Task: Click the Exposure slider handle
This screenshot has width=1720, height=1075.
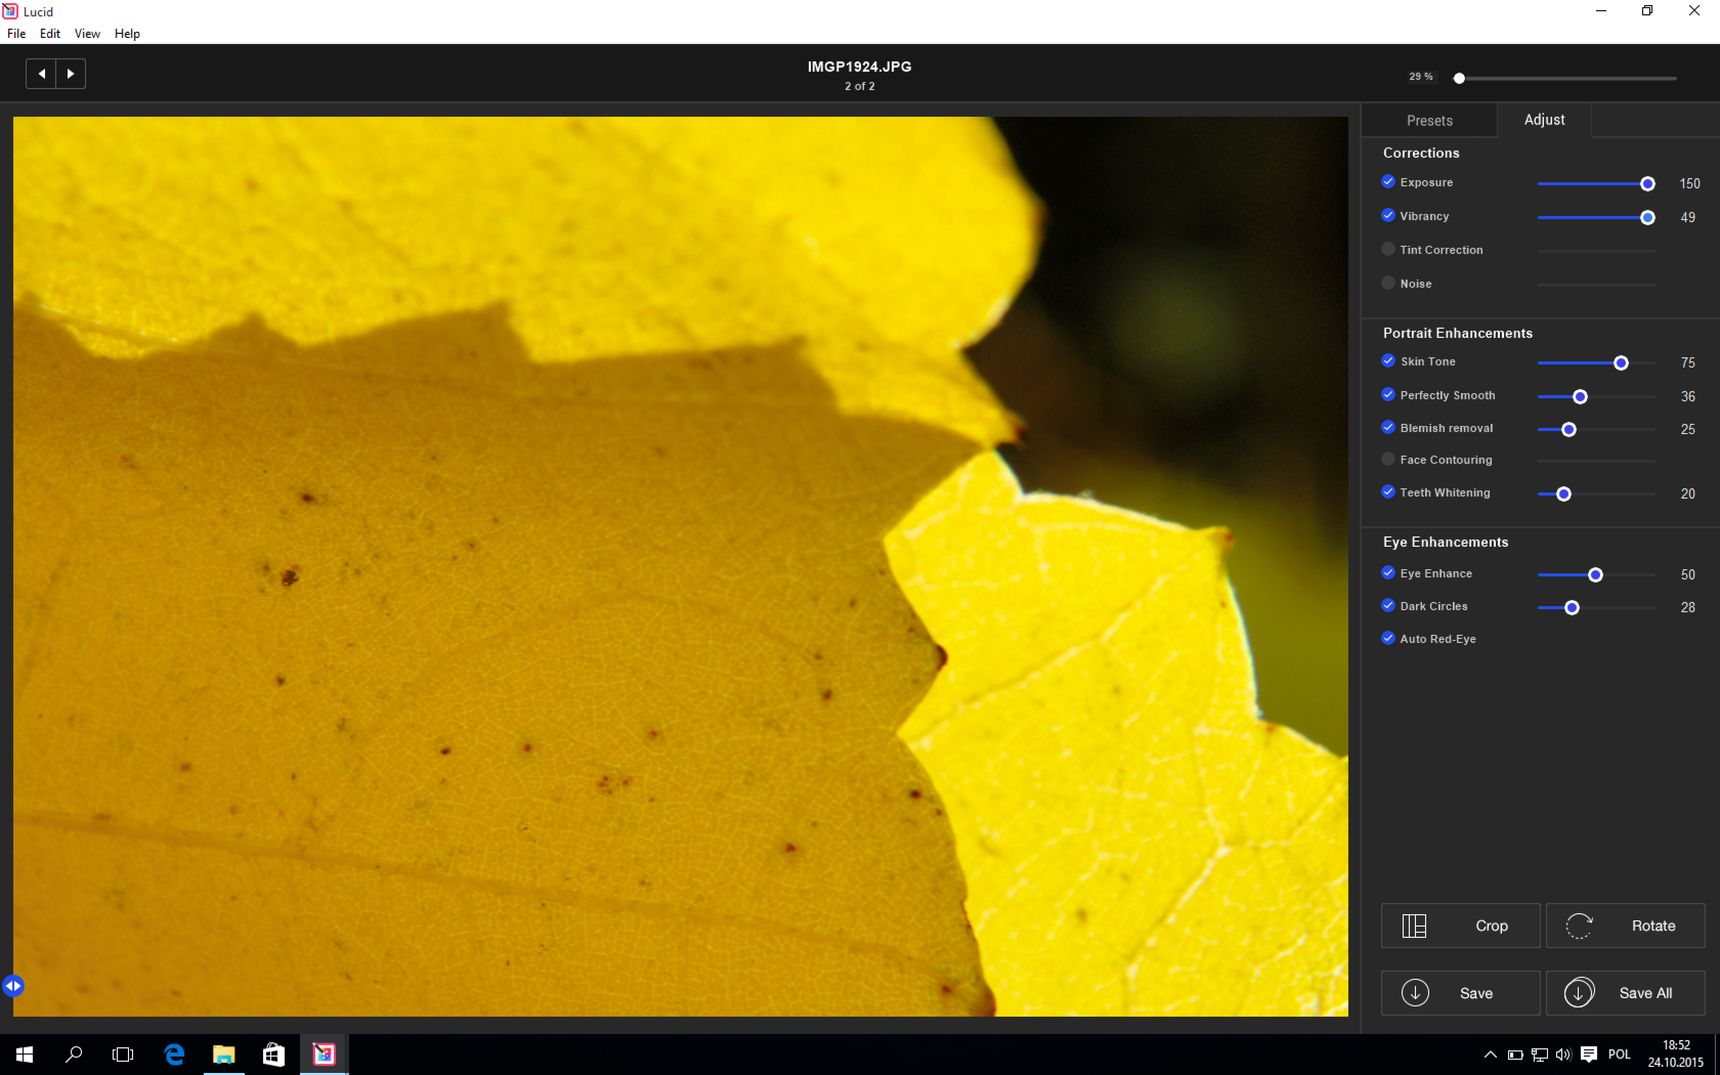Action: pos(1647,184)
